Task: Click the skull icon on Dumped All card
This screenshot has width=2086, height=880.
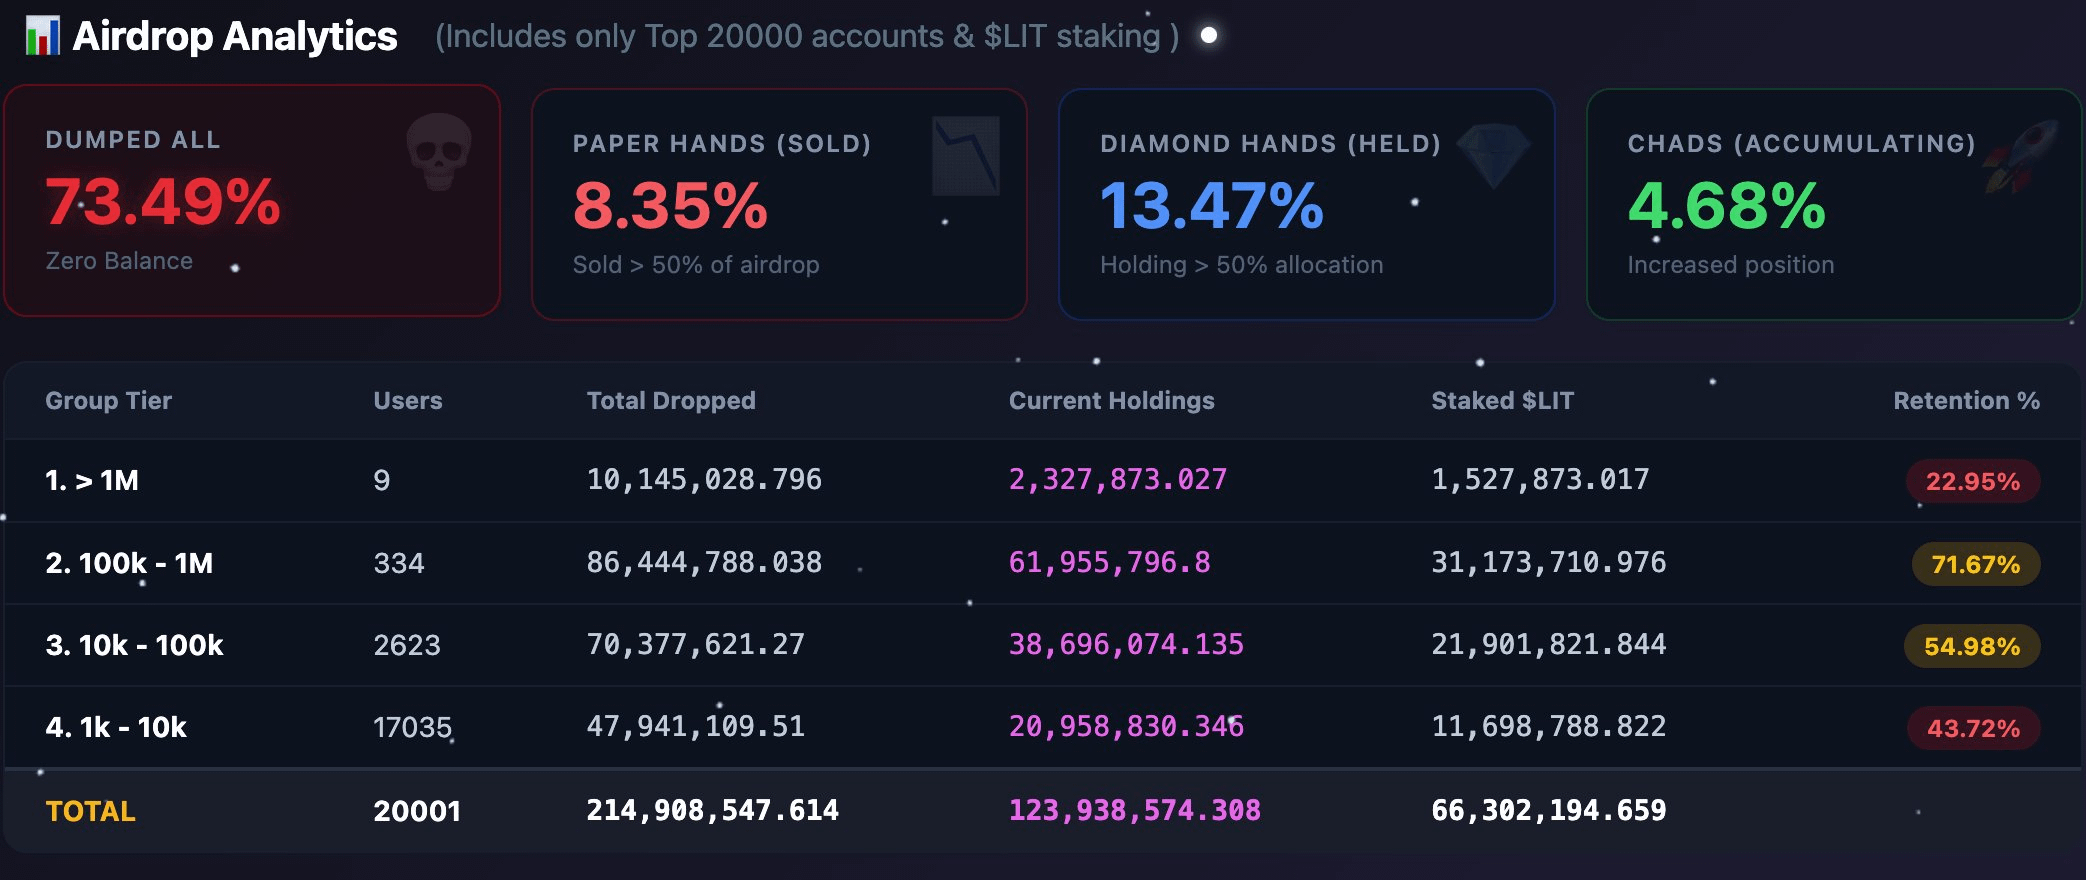Action: (439, 151)
